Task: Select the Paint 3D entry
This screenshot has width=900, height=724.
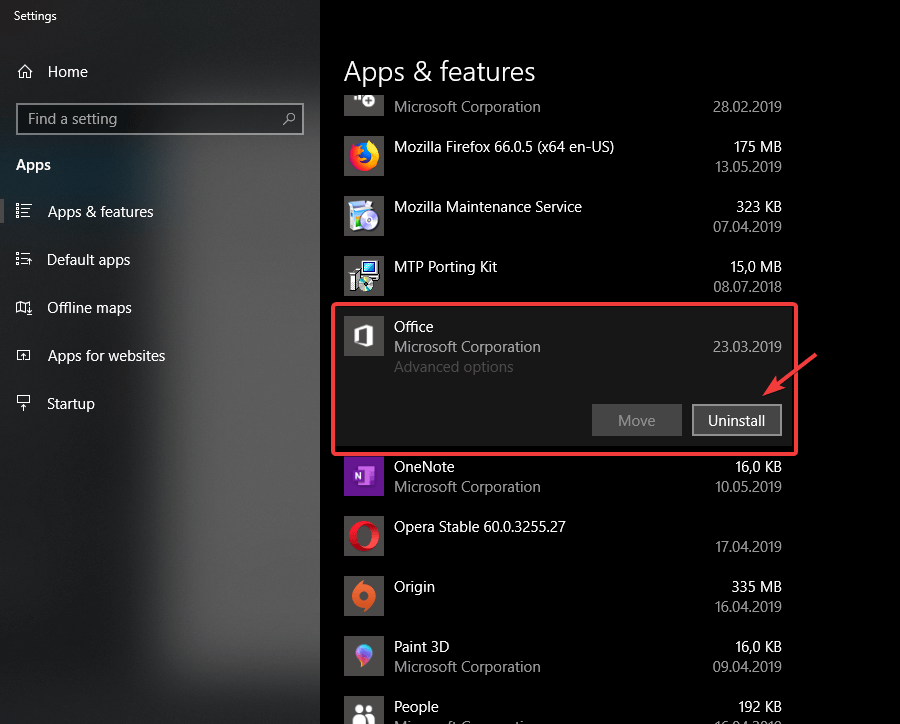Action: tap(562, 656)
